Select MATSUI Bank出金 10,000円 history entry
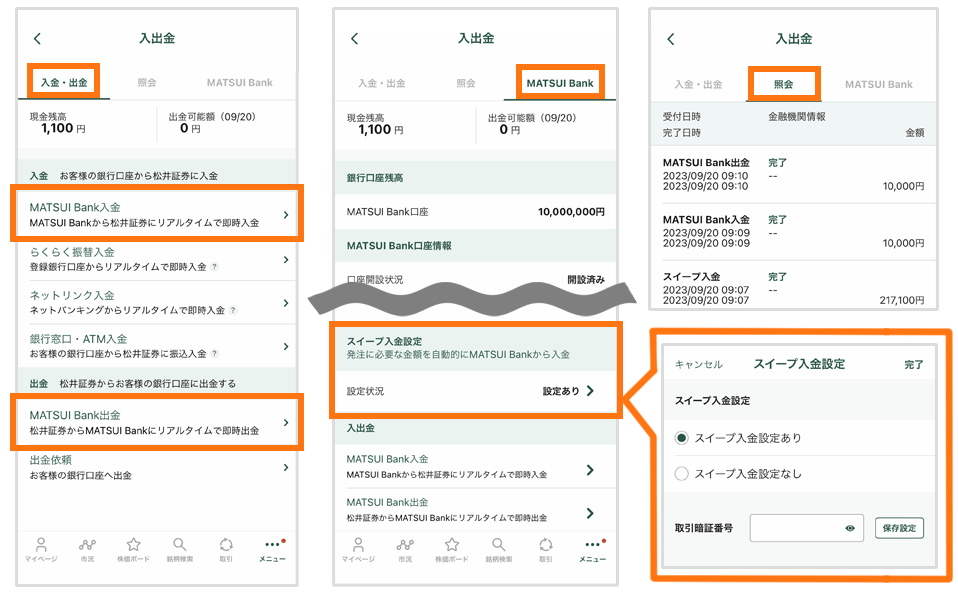 click(794, 175)
